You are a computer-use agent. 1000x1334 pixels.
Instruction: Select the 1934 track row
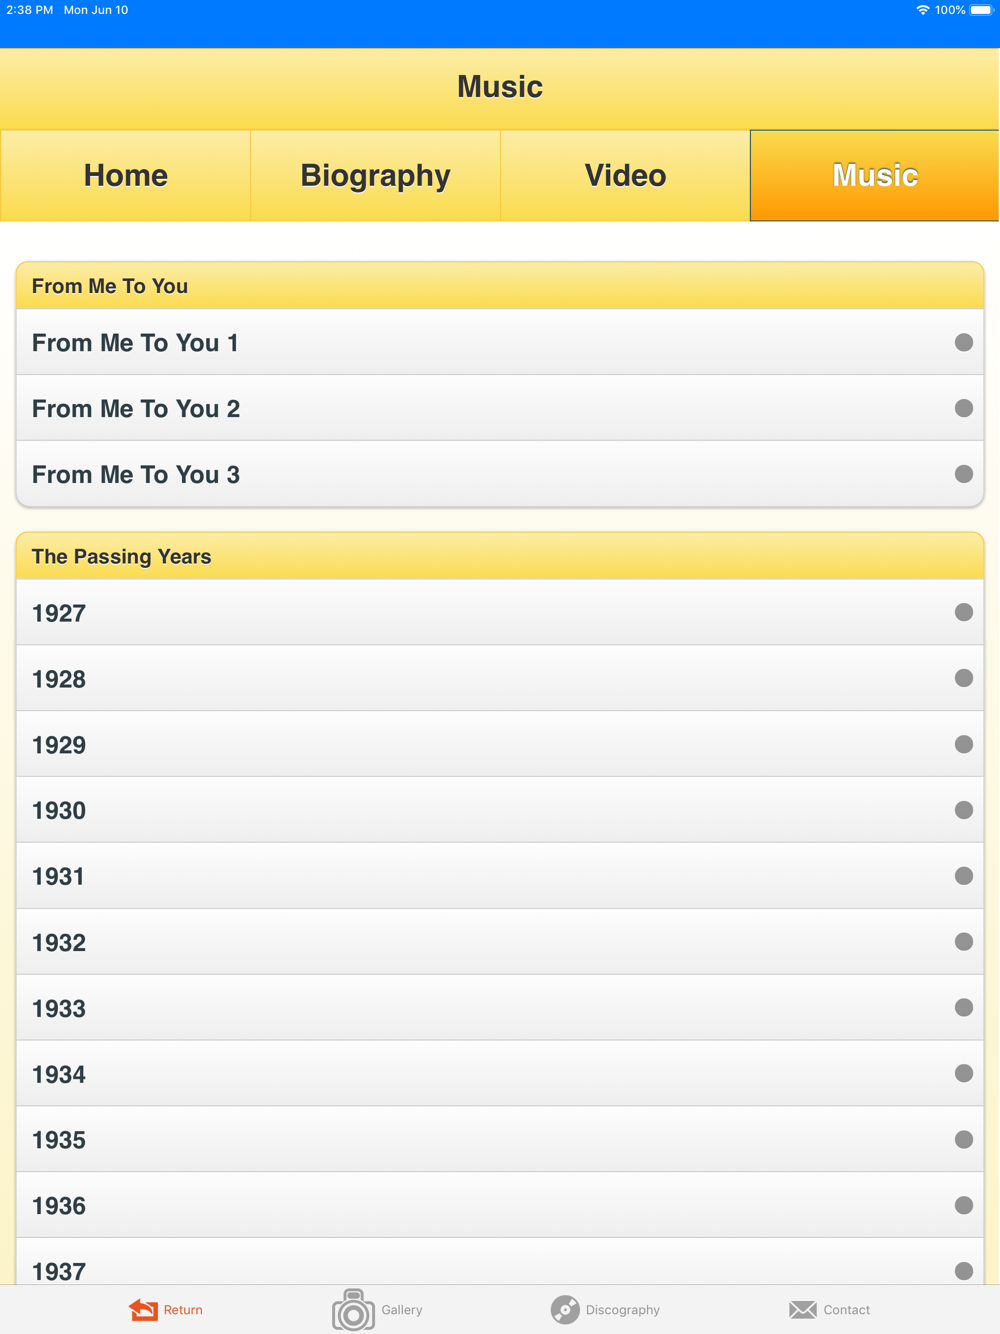(x=500, y=1073)
